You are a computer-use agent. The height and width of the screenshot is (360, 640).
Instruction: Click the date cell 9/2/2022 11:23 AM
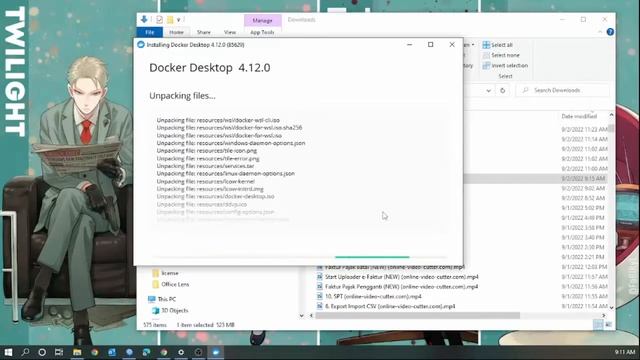point(584,129)
